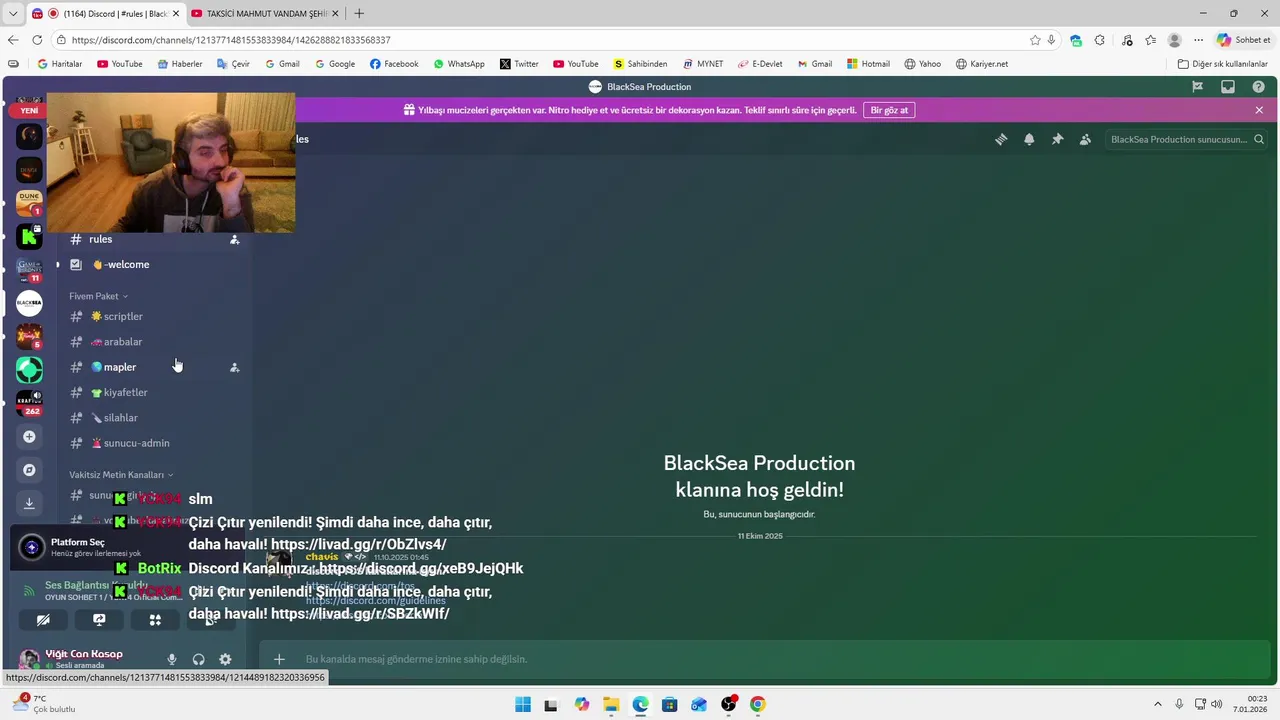1280x720 pixels.
Task: Open File Explorer from taskbar
Action: click(611, 705)
